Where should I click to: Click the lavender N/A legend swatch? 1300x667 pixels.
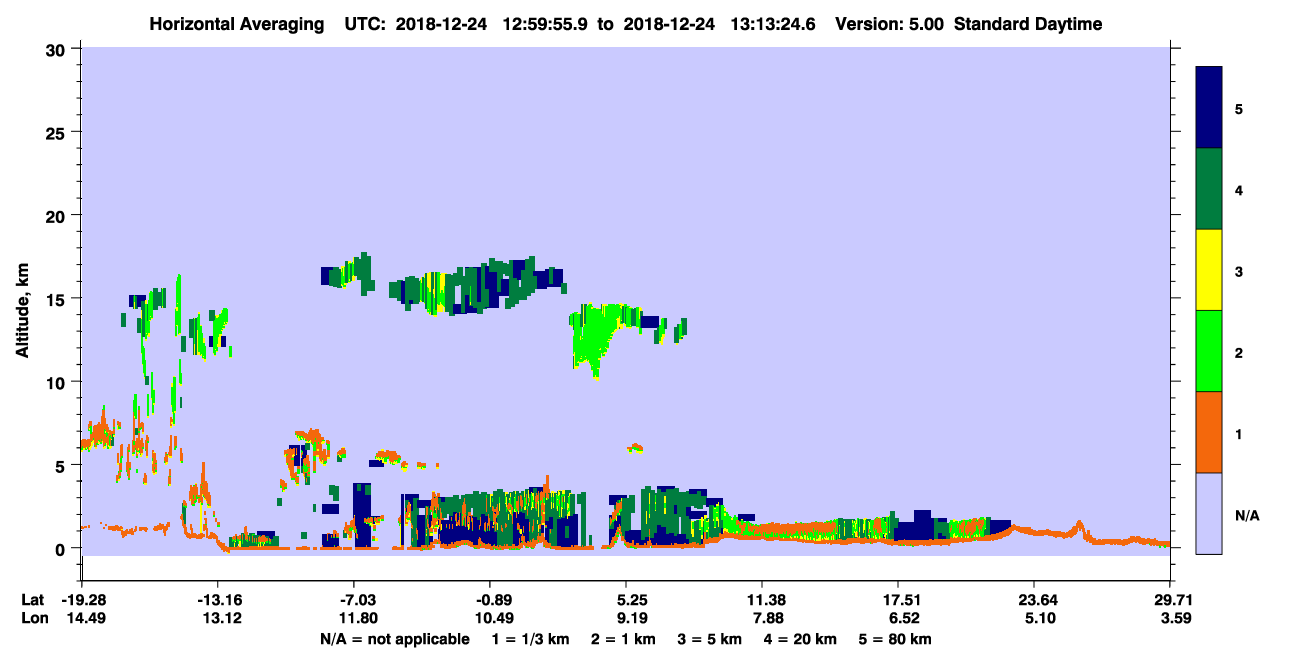[1209, 513]
